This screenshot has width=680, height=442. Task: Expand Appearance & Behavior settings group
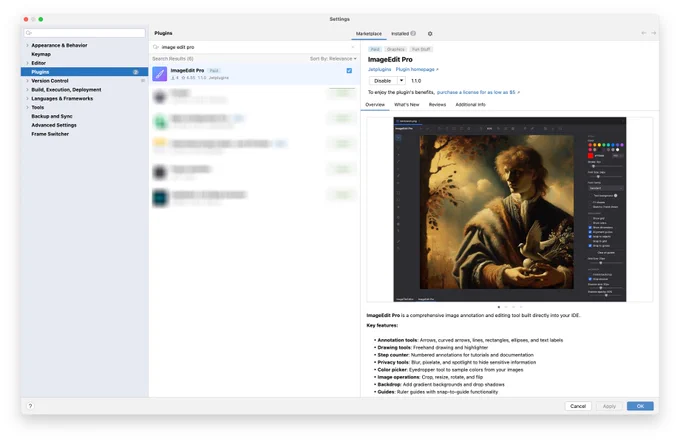point(27,45)
